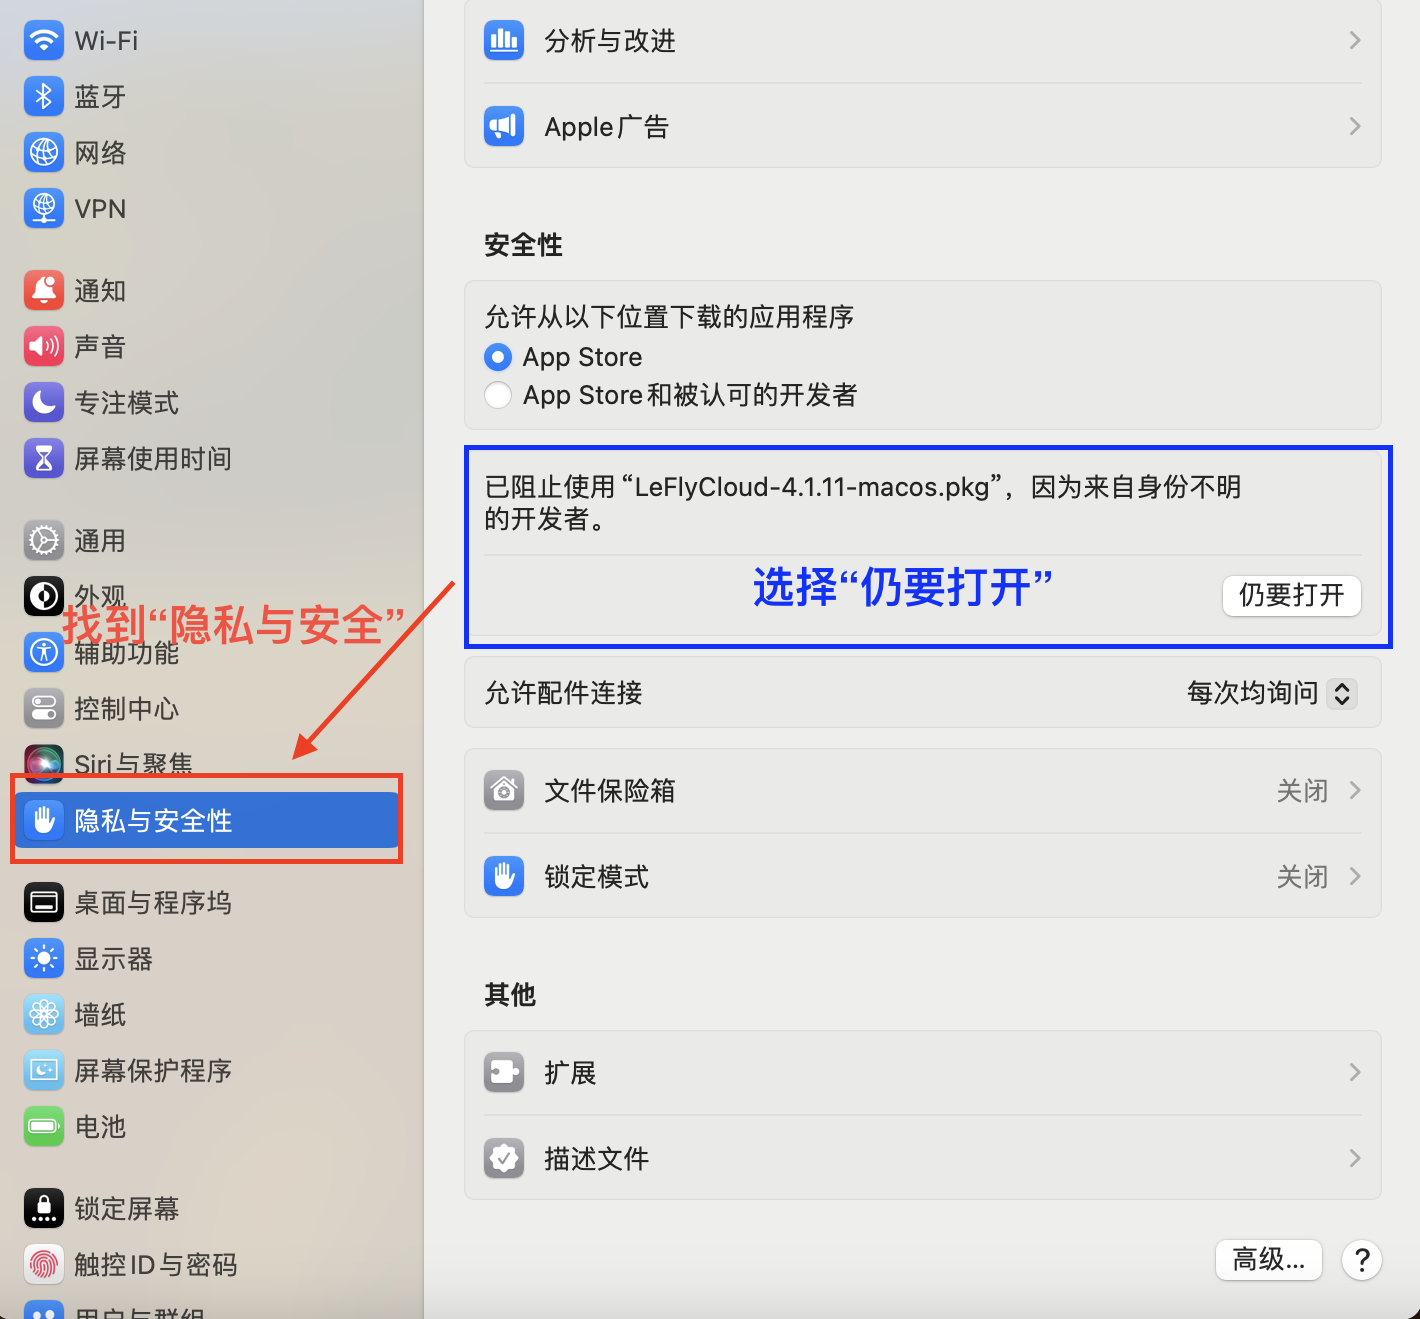Viewport: 1420px width, 1319px height.
Task: Open Notifications bell icon in sidebar
Action: coord(43,291)
